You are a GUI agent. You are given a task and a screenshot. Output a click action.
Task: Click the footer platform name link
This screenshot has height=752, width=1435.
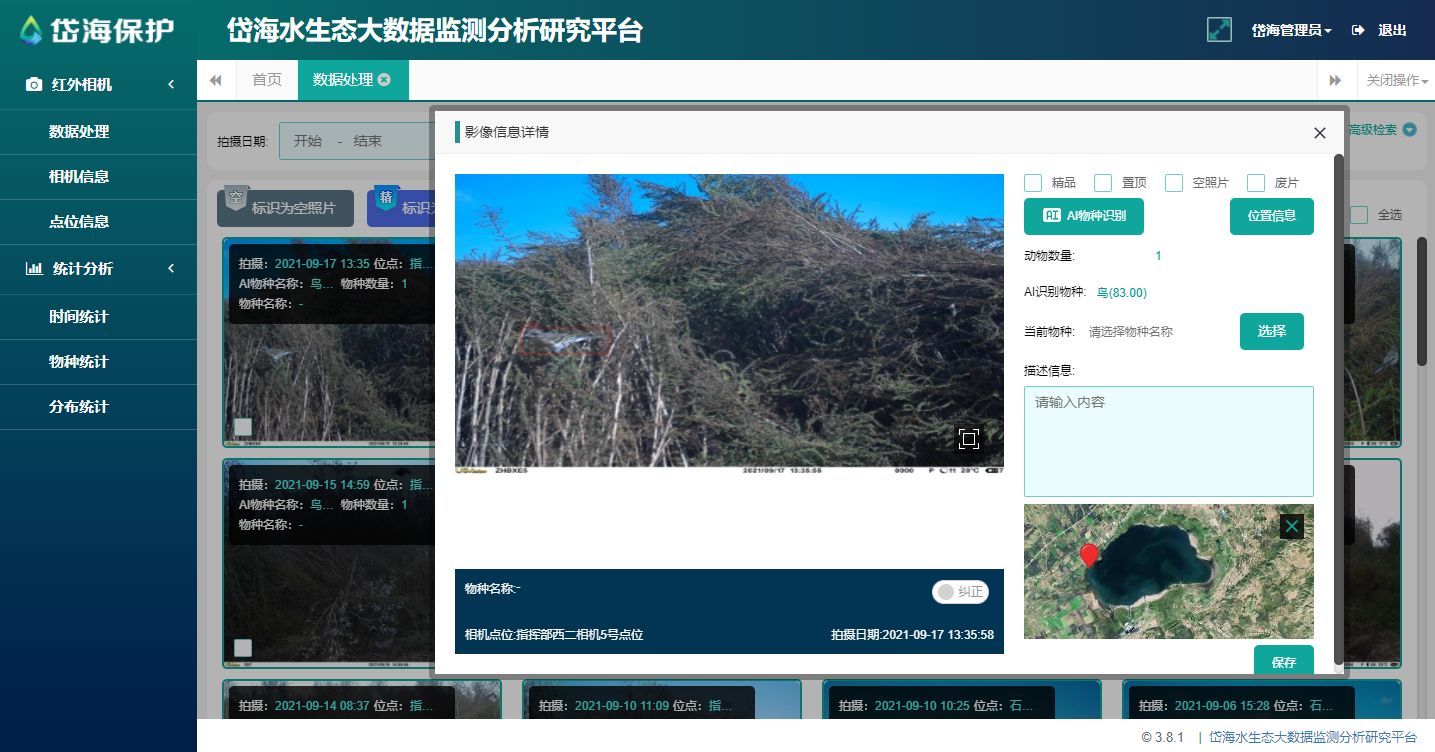(1313, 737)
